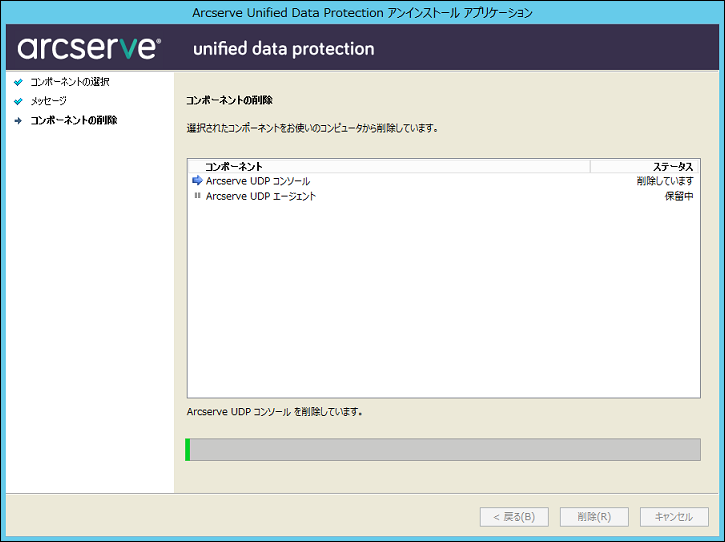Click the blue arrow icon for Arcserve UDP コンソール

(197, 180)
